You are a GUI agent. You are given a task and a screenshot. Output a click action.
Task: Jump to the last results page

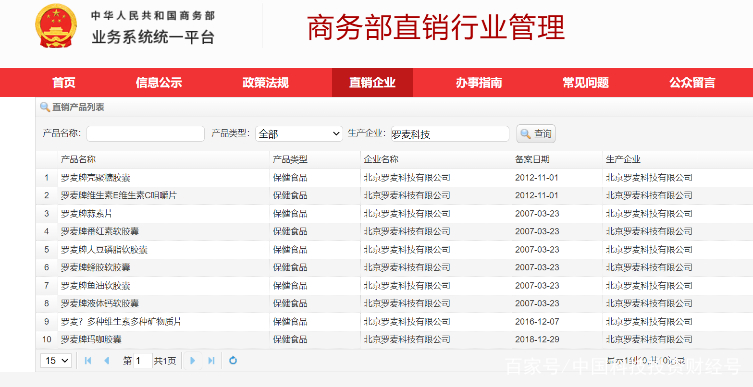(211, 361)
